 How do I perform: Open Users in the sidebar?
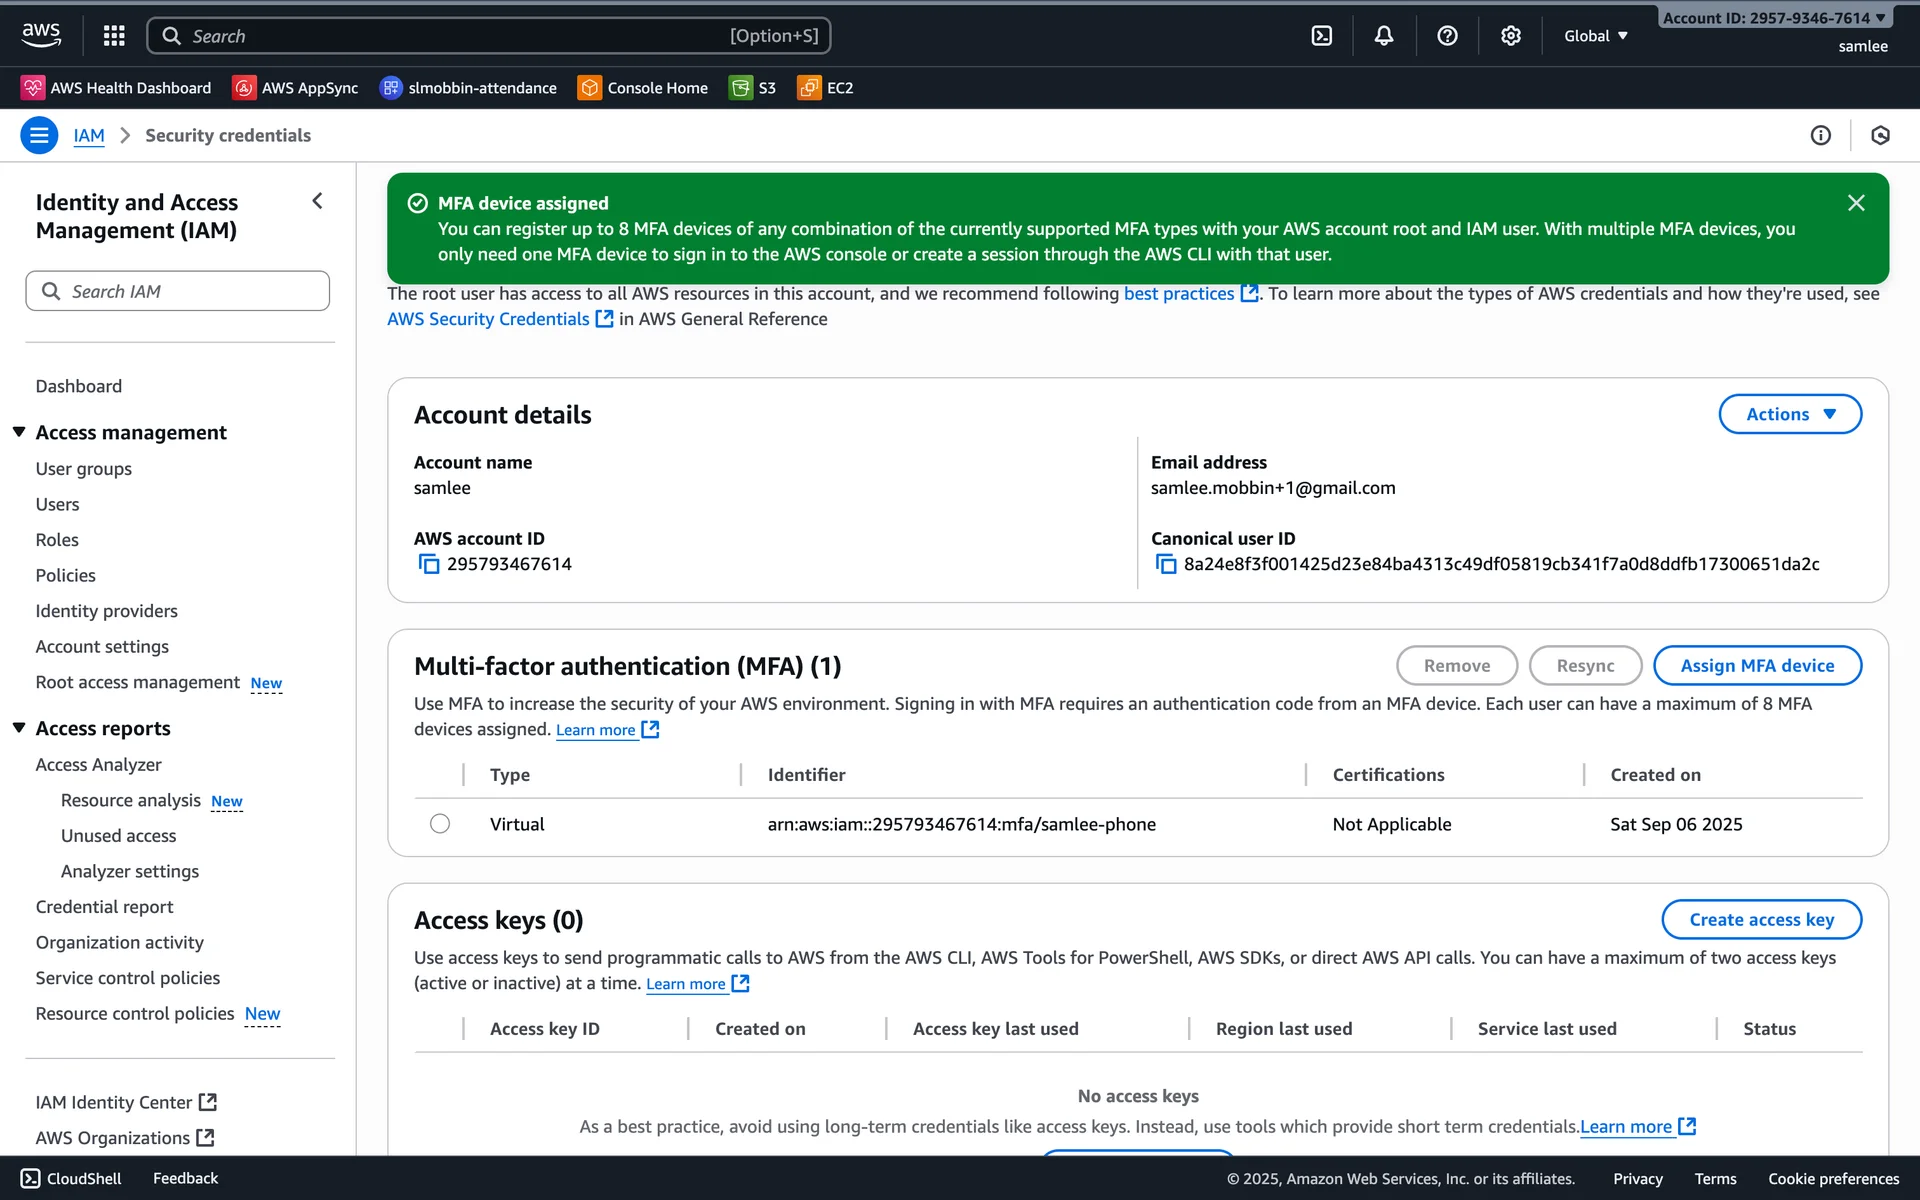[57, 504]
